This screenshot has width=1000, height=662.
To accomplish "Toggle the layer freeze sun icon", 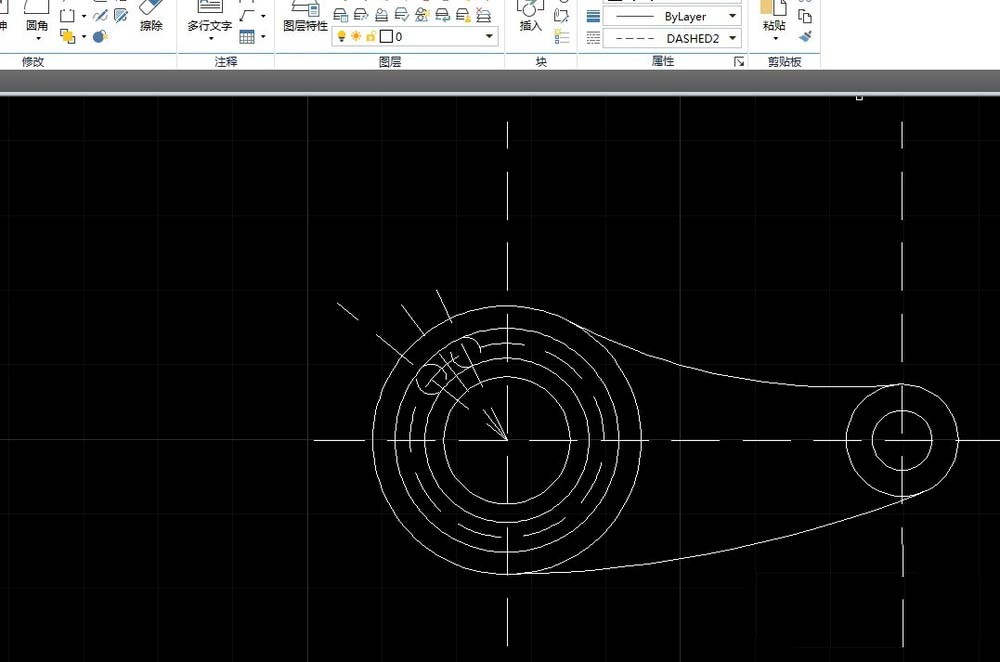I will pos(355,35).
